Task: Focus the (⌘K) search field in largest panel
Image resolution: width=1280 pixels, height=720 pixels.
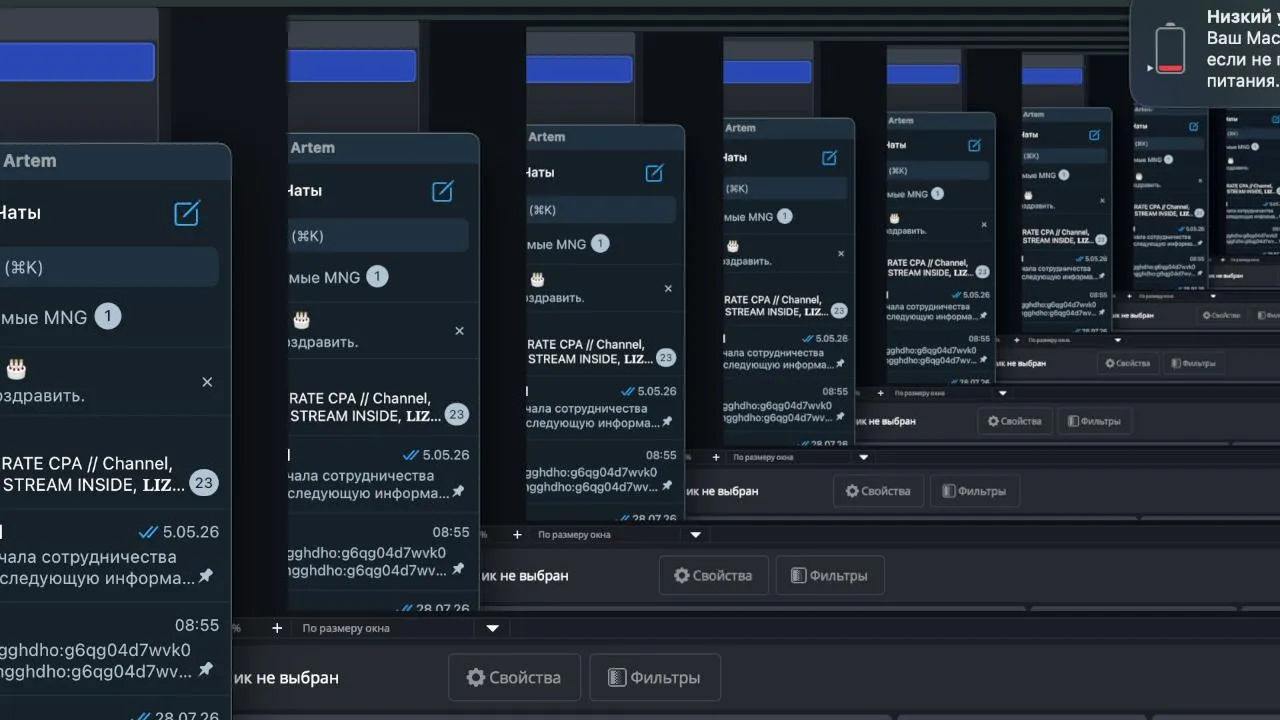Action: click(x=108, y=267)
